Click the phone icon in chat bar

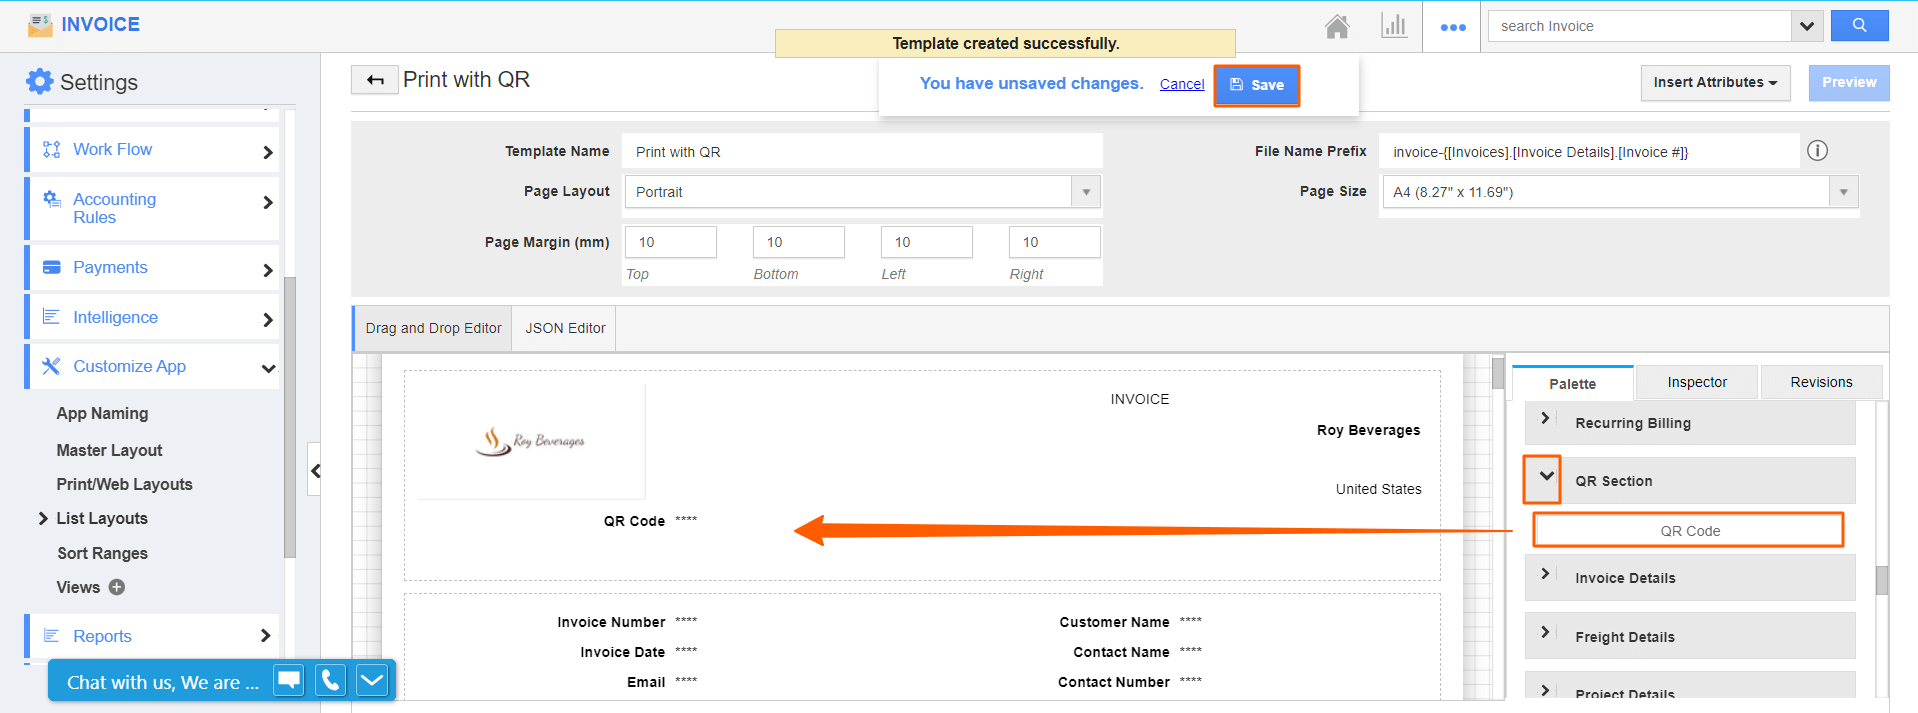pyautogui.click(x=330, y=681)
